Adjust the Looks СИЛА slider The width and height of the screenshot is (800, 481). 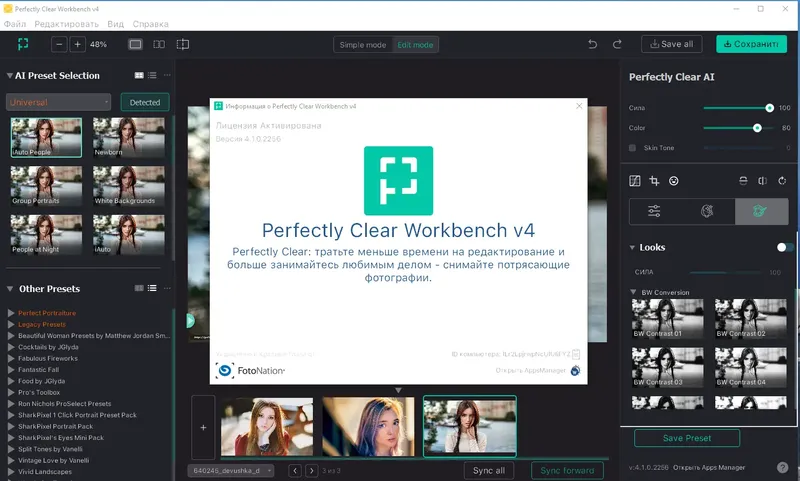coord(725,272)
